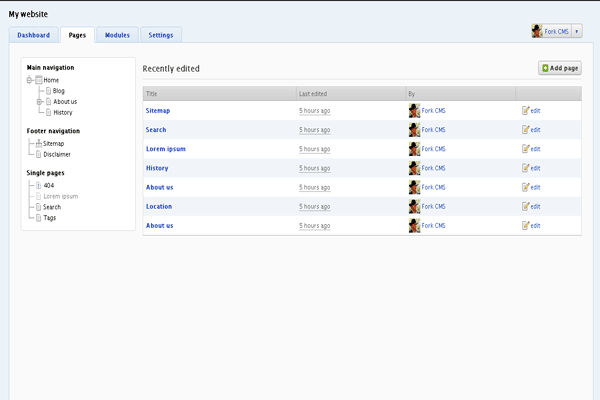The width and height of the screenshot is (600, 400).
Task: Click the Home page icon in tree
Action: point(39,80)
